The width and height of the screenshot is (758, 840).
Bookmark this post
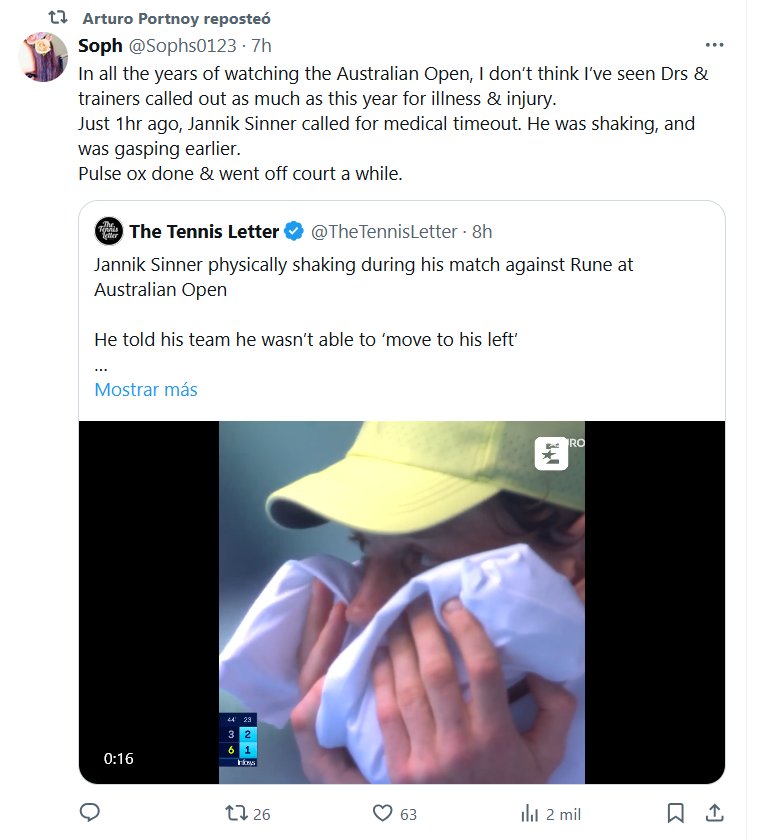point(676,813)
